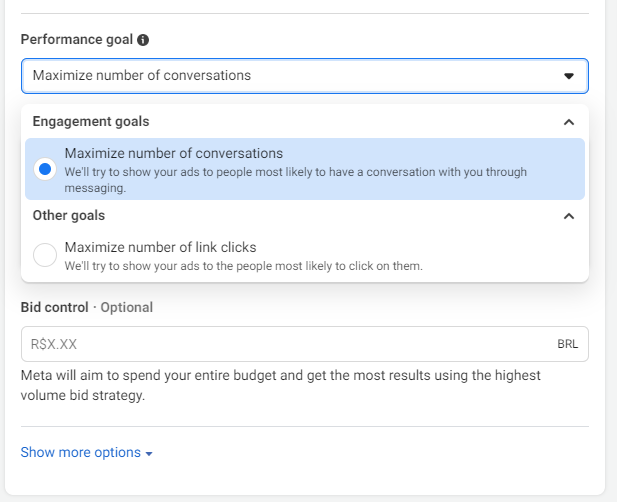Viewport: 617px width, 502px height.
Task: Click the conversations option description text
Action: point(296,180)
